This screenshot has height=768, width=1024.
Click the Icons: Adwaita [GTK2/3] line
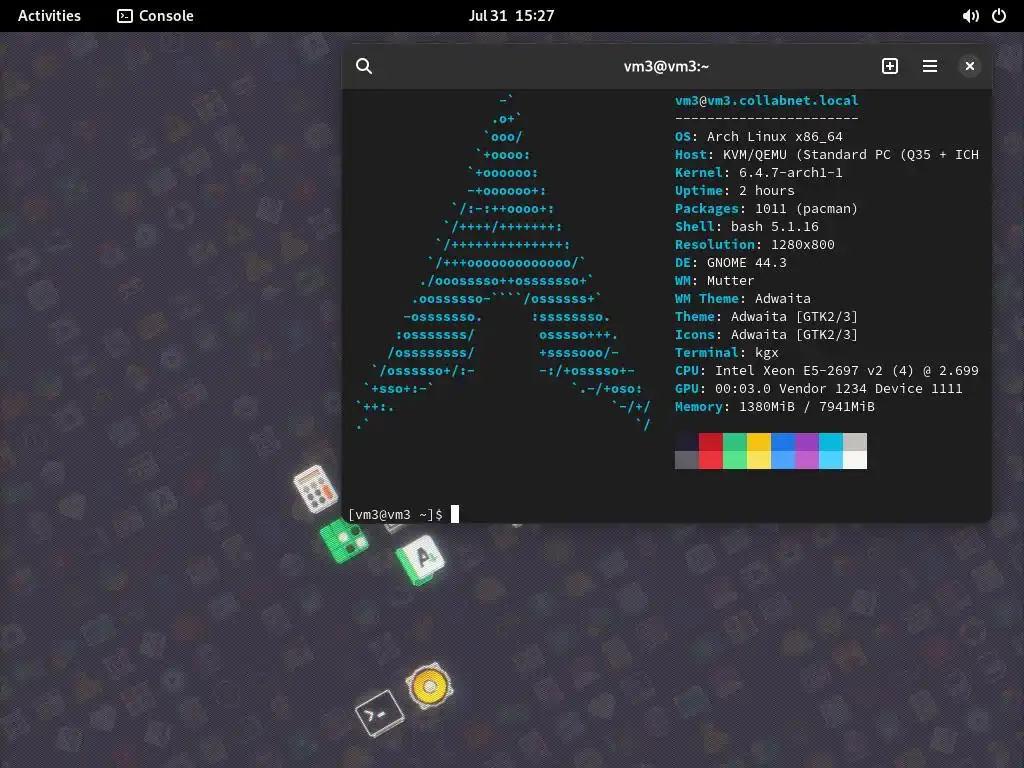click(767, 334)
